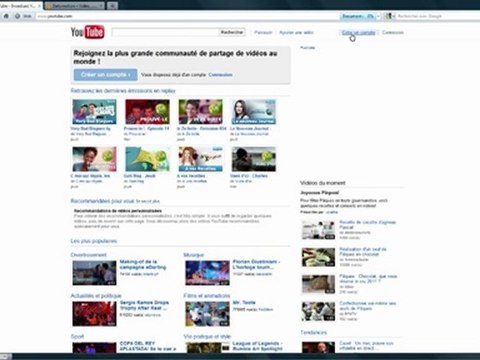Click the Rechercher search button
The height and width of the screenshot is (360, 480).
232,32
